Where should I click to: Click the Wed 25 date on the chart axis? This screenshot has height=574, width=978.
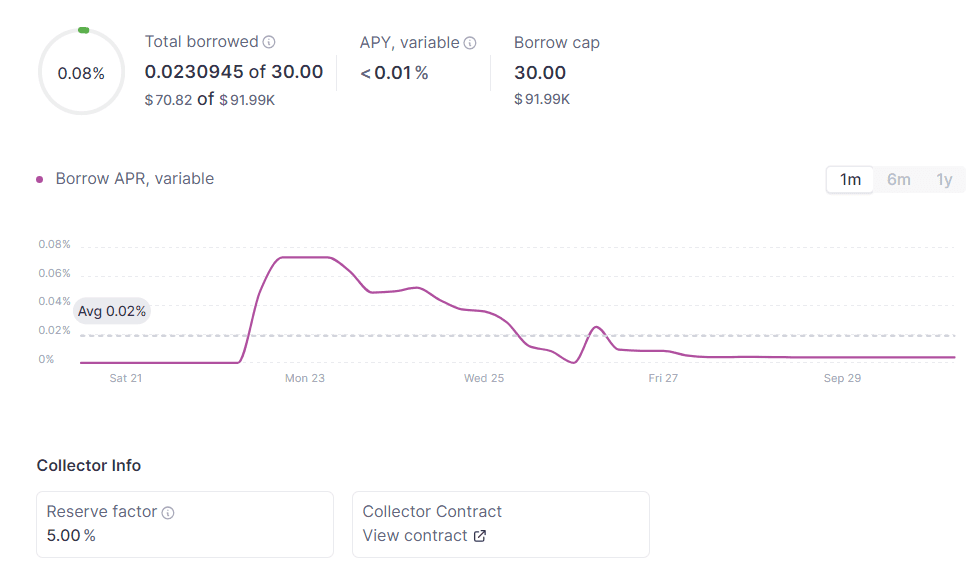[x=483, y=378]
